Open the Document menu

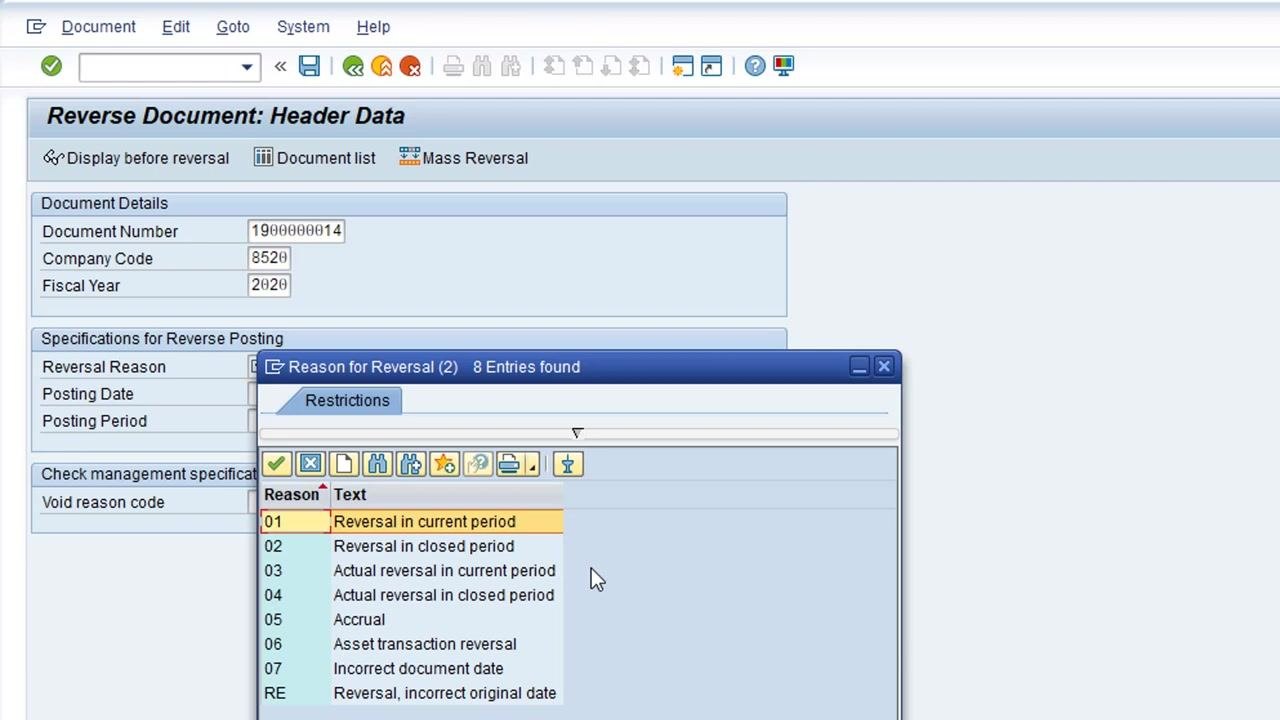[98, 27]
